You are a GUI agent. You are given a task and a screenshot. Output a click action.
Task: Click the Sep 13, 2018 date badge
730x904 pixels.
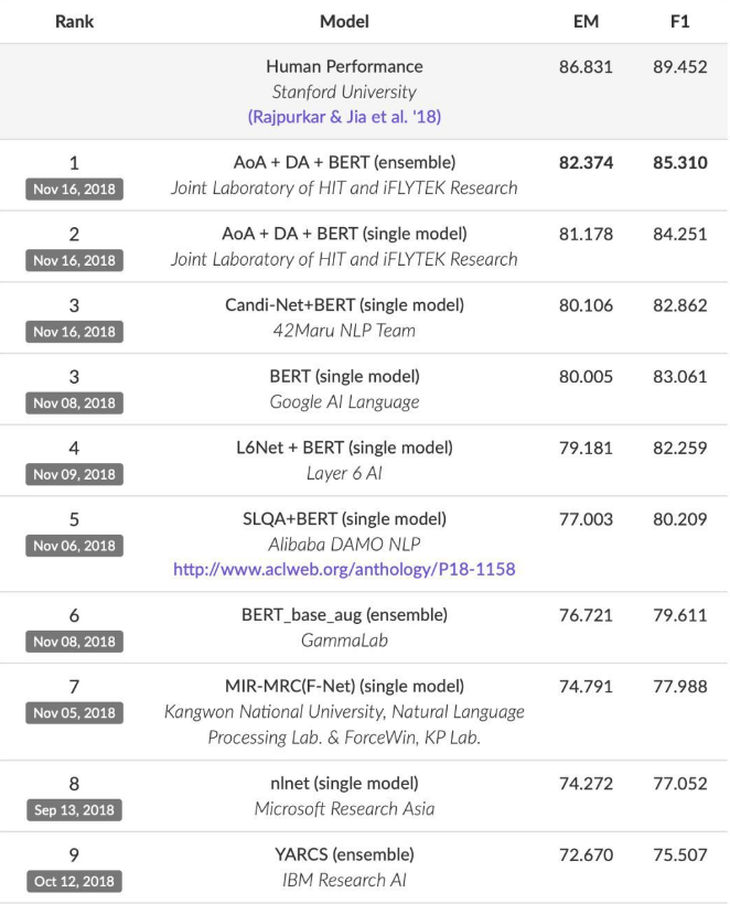(74, 810)
